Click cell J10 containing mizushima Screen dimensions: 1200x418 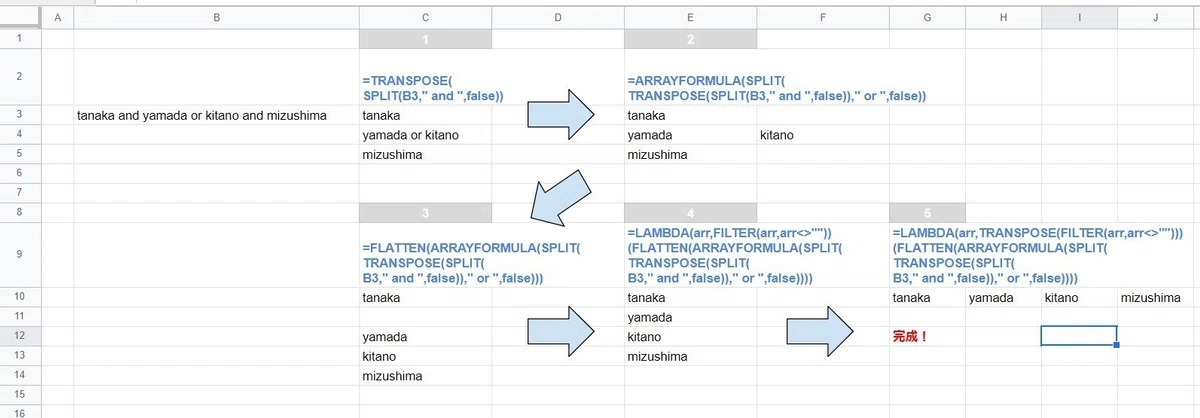tap(1158, 298)
